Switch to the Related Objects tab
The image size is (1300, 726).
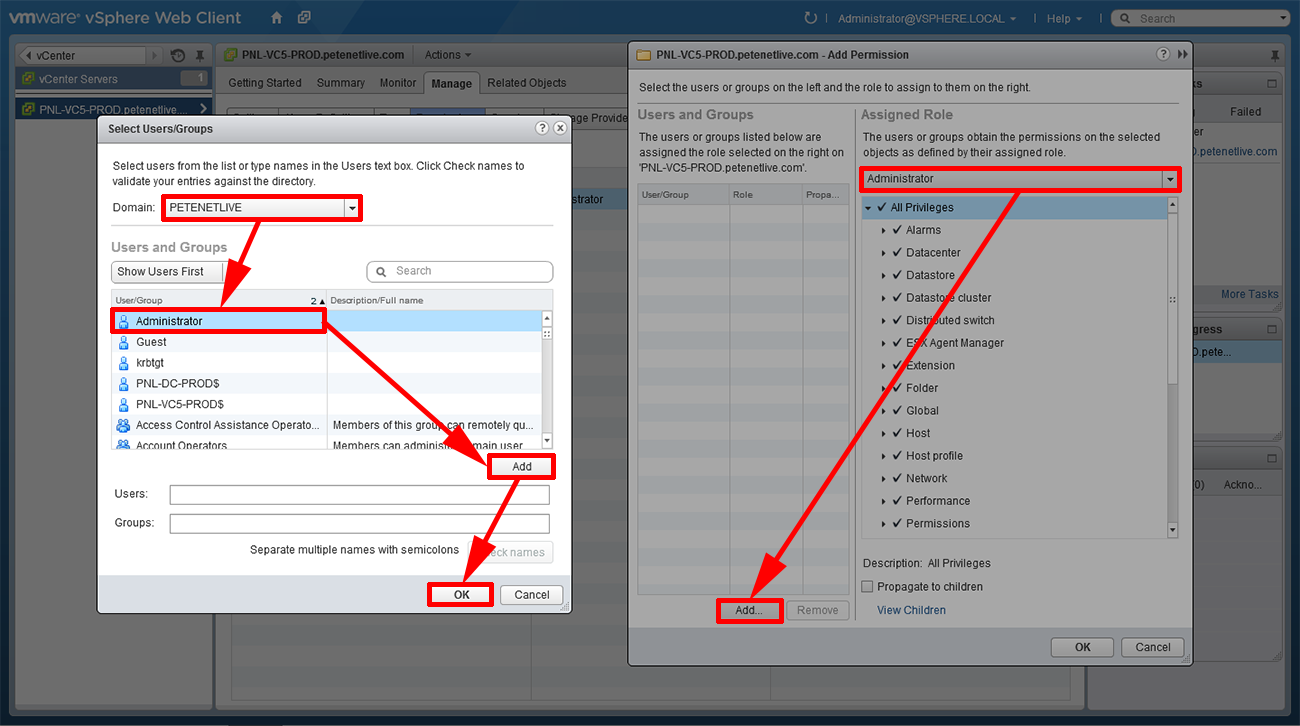tap(527, 83)
